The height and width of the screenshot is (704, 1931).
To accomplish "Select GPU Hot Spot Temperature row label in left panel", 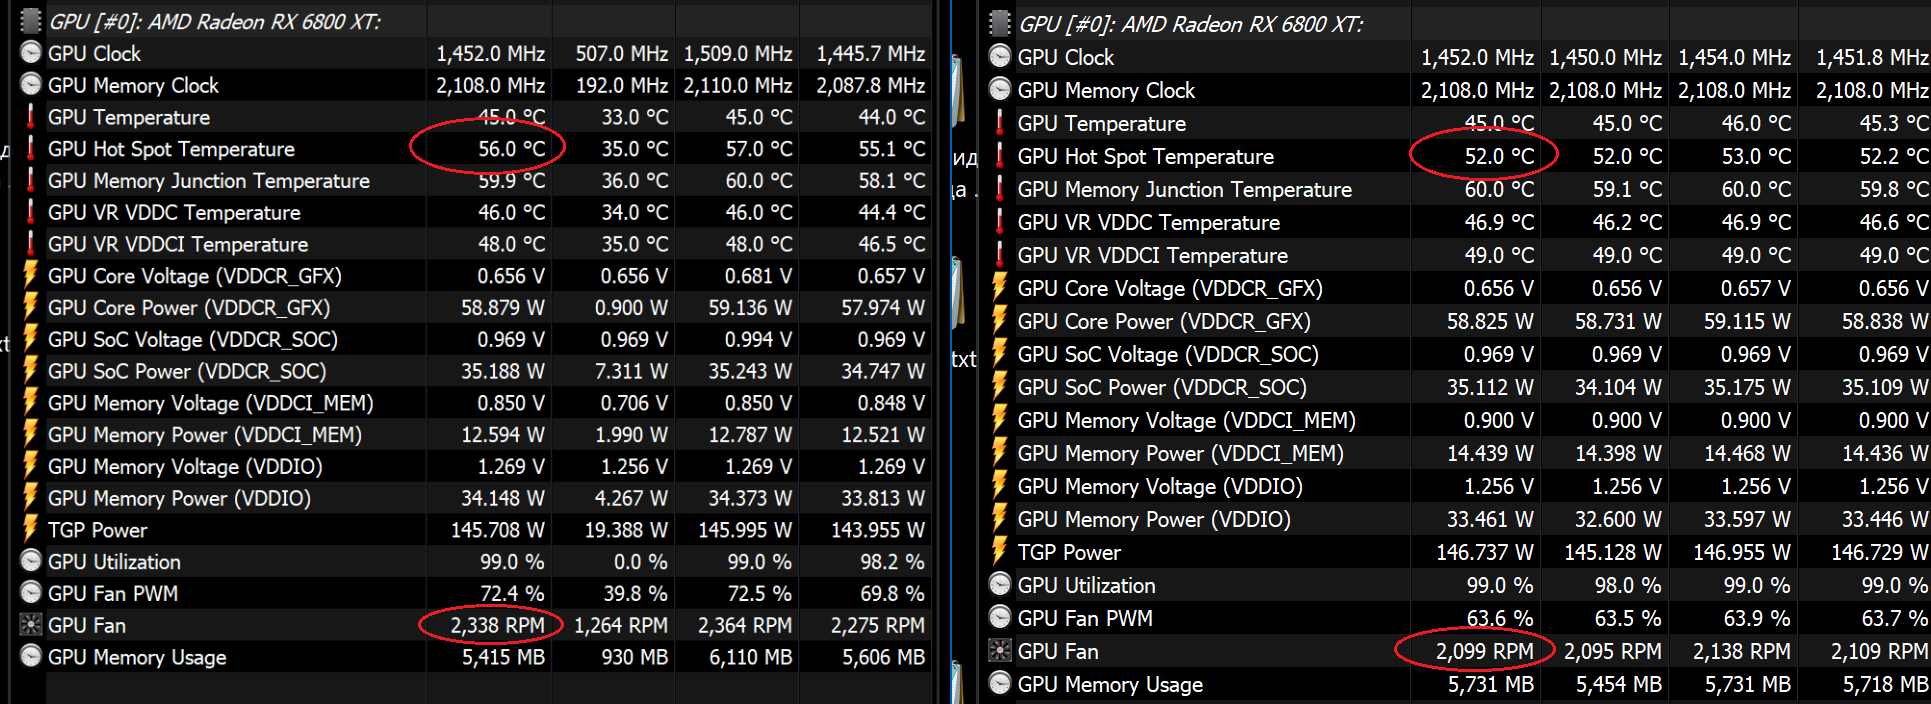I will tap(171, 149).
